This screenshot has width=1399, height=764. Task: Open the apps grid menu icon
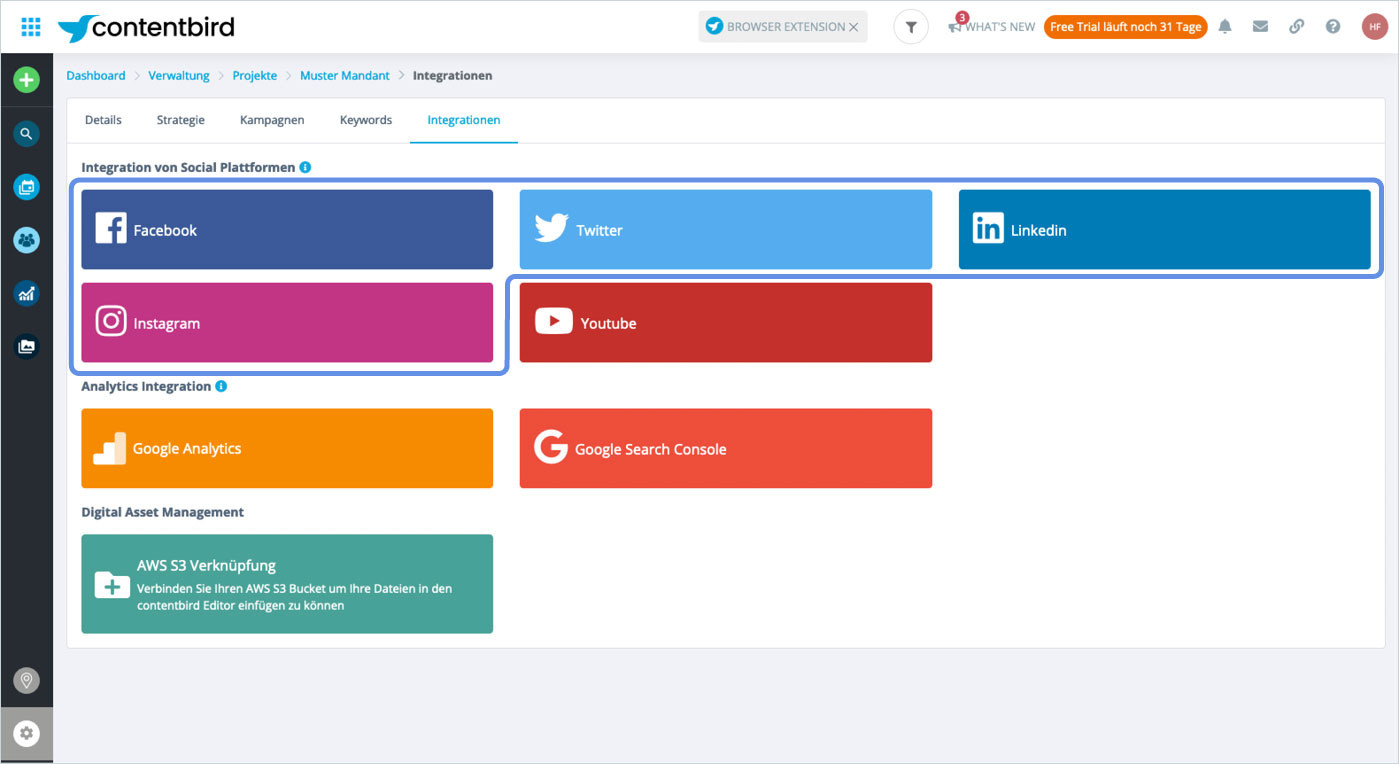point(31,27)
